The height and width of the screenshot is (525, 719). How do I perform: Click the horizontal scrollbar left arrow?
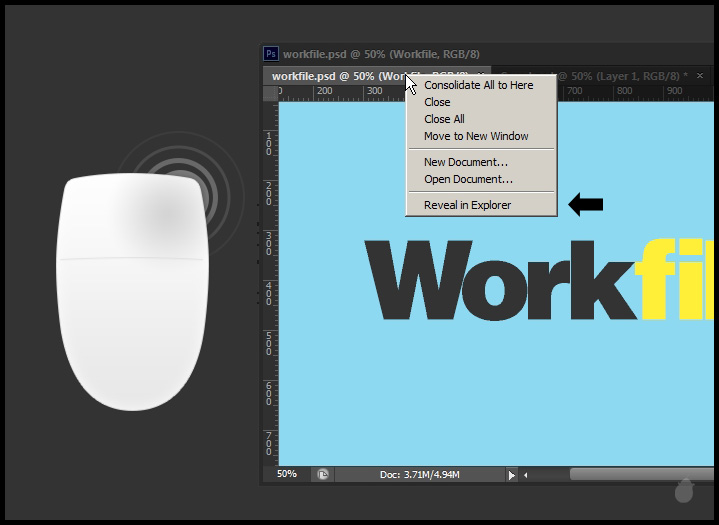coord(527,475)
